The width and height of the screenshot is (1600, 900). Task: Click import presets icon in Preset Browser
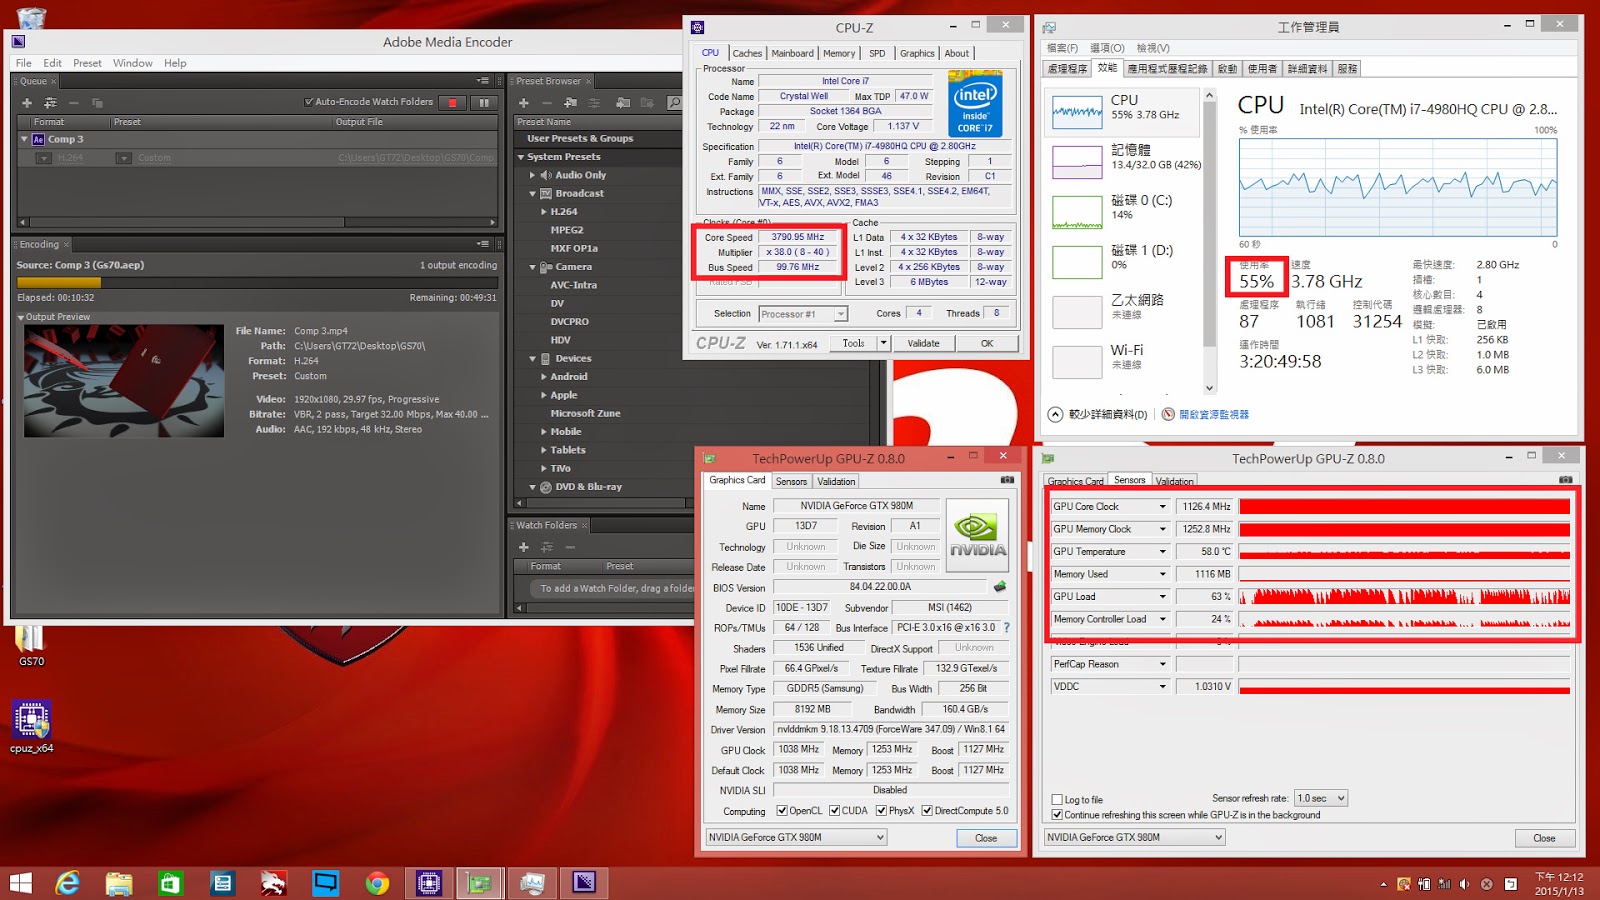click(x=622, y=103)
